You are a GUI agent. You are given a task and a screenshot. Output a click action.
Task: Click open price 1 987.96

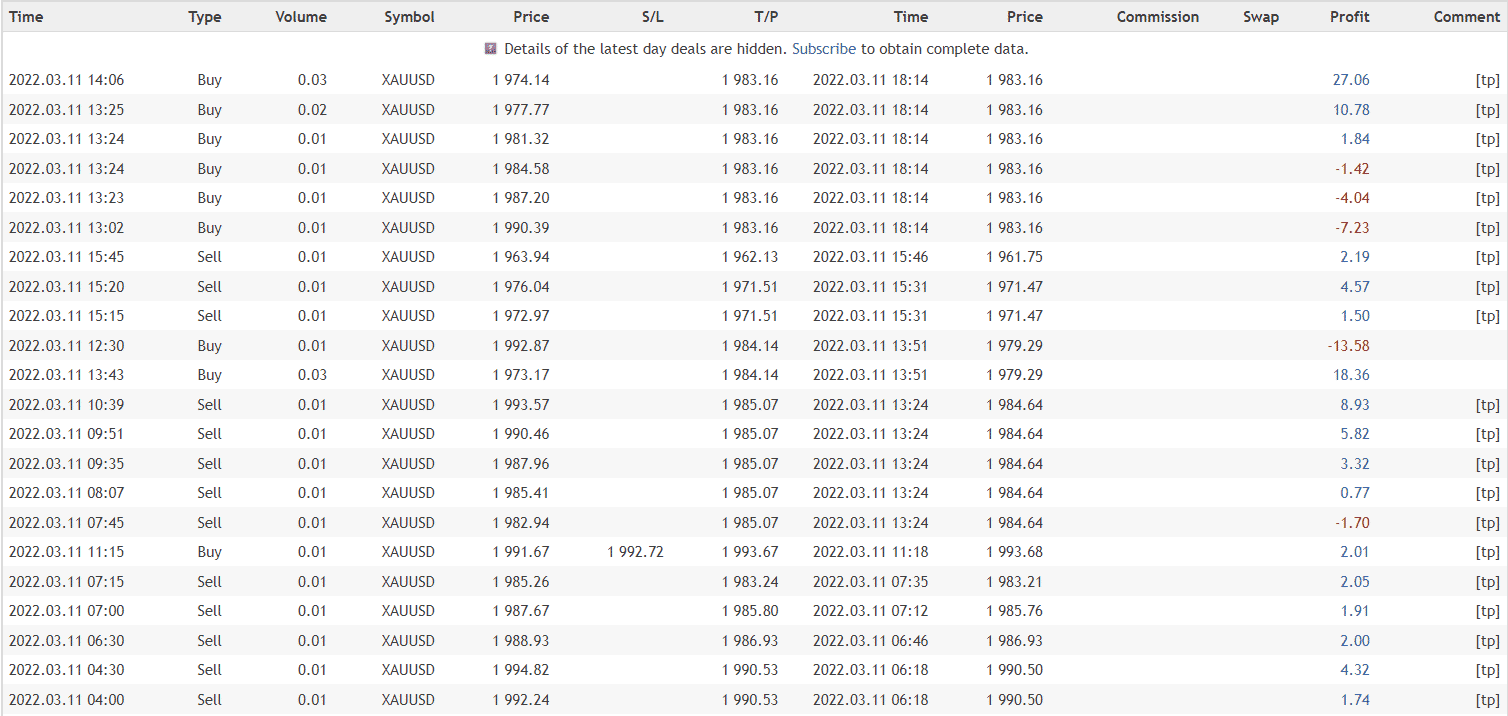[x=521, y=464]
